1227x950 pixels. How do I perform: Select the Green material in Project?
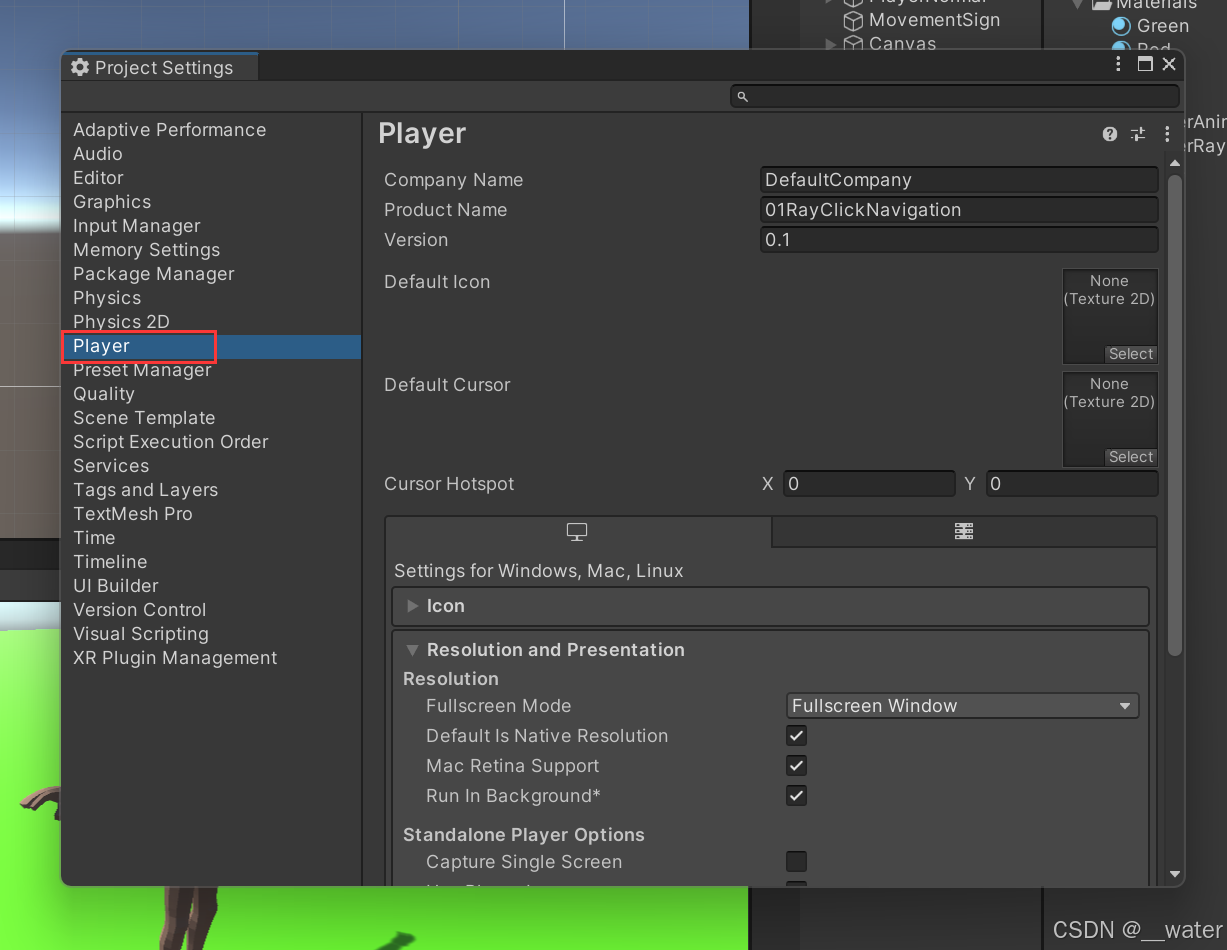click(1163, 26)
